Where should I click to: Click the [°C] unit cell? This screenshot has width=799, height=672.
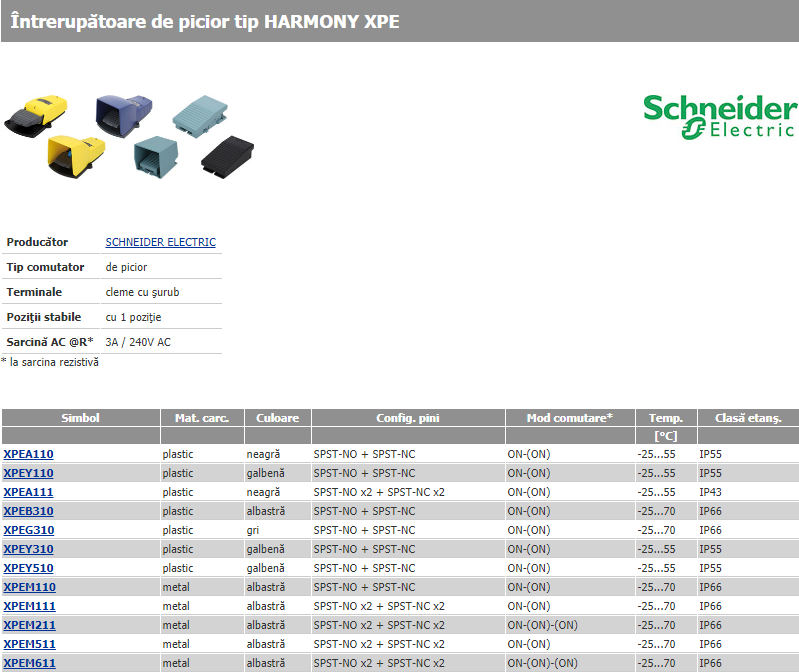(x=666, y=436)
